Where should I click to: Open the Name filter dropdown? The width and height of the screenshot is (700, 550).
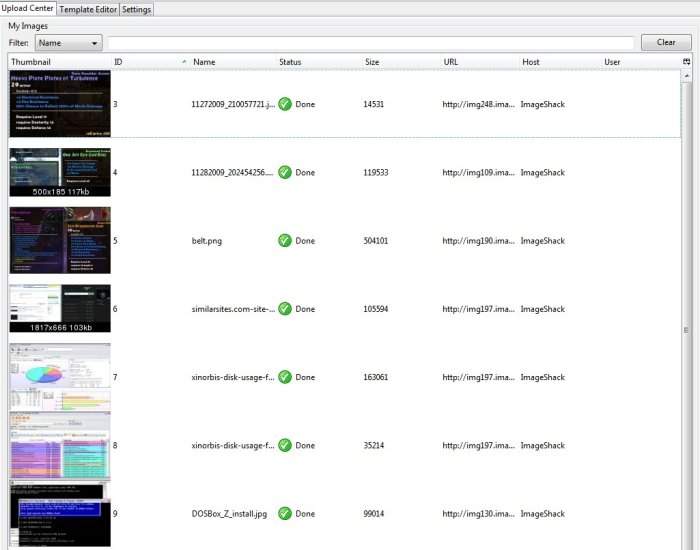68,43
